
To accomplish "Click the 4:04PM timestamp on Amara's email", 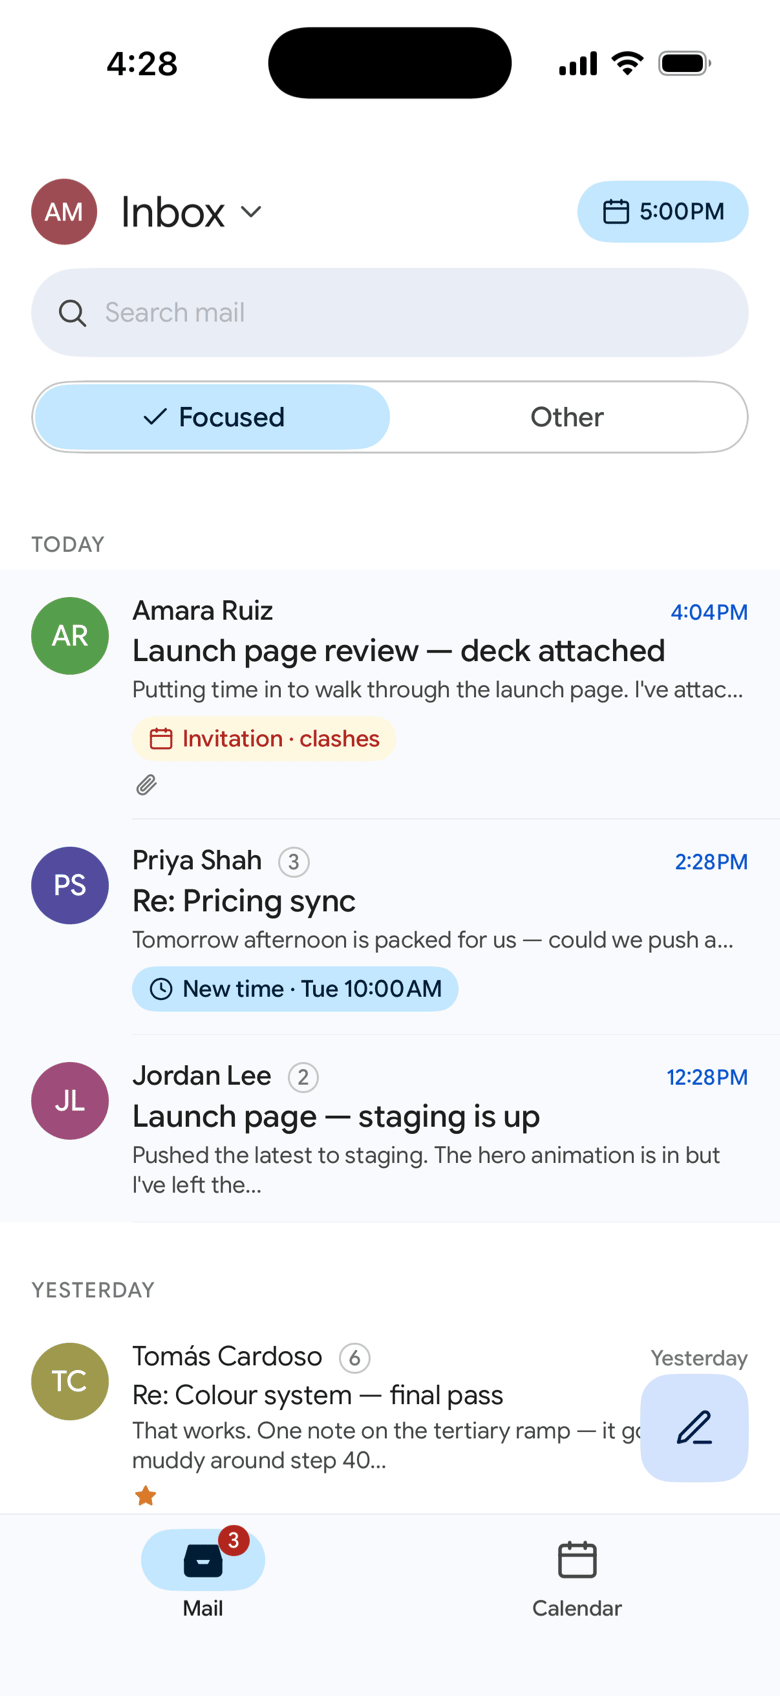I will pyautogui.click(x=709, y=612).
